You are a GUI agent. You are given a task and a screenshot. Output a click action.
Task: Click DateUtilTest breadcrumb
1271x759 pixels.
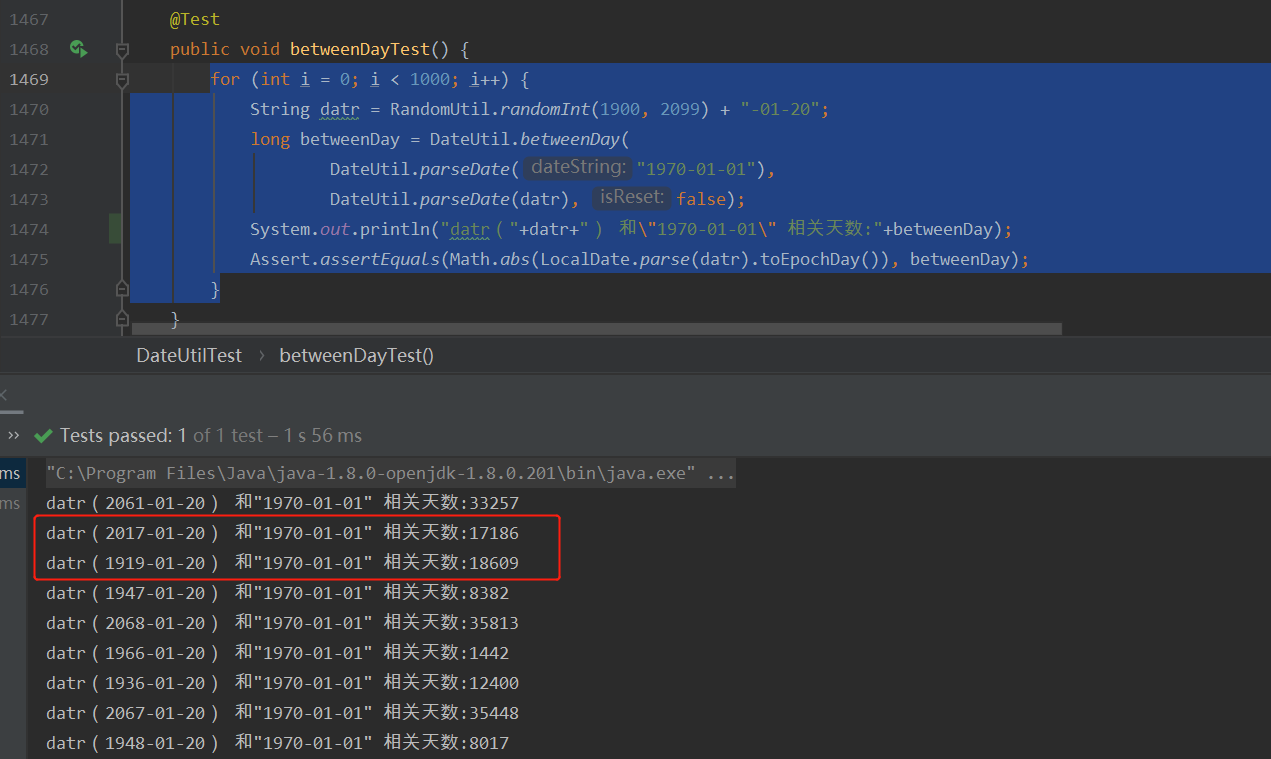pyautogui.click(x=189, y=355)
